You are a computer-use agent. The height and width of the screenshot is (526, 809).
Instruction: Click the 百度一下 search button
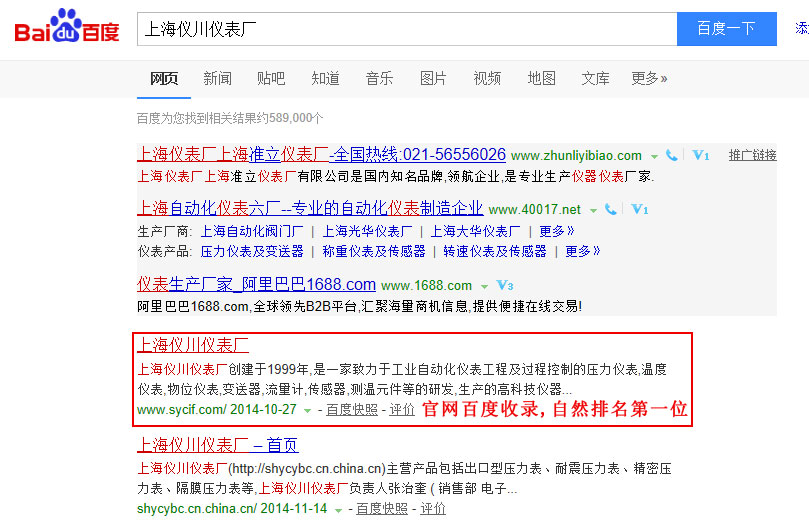(x=726, y=29)
